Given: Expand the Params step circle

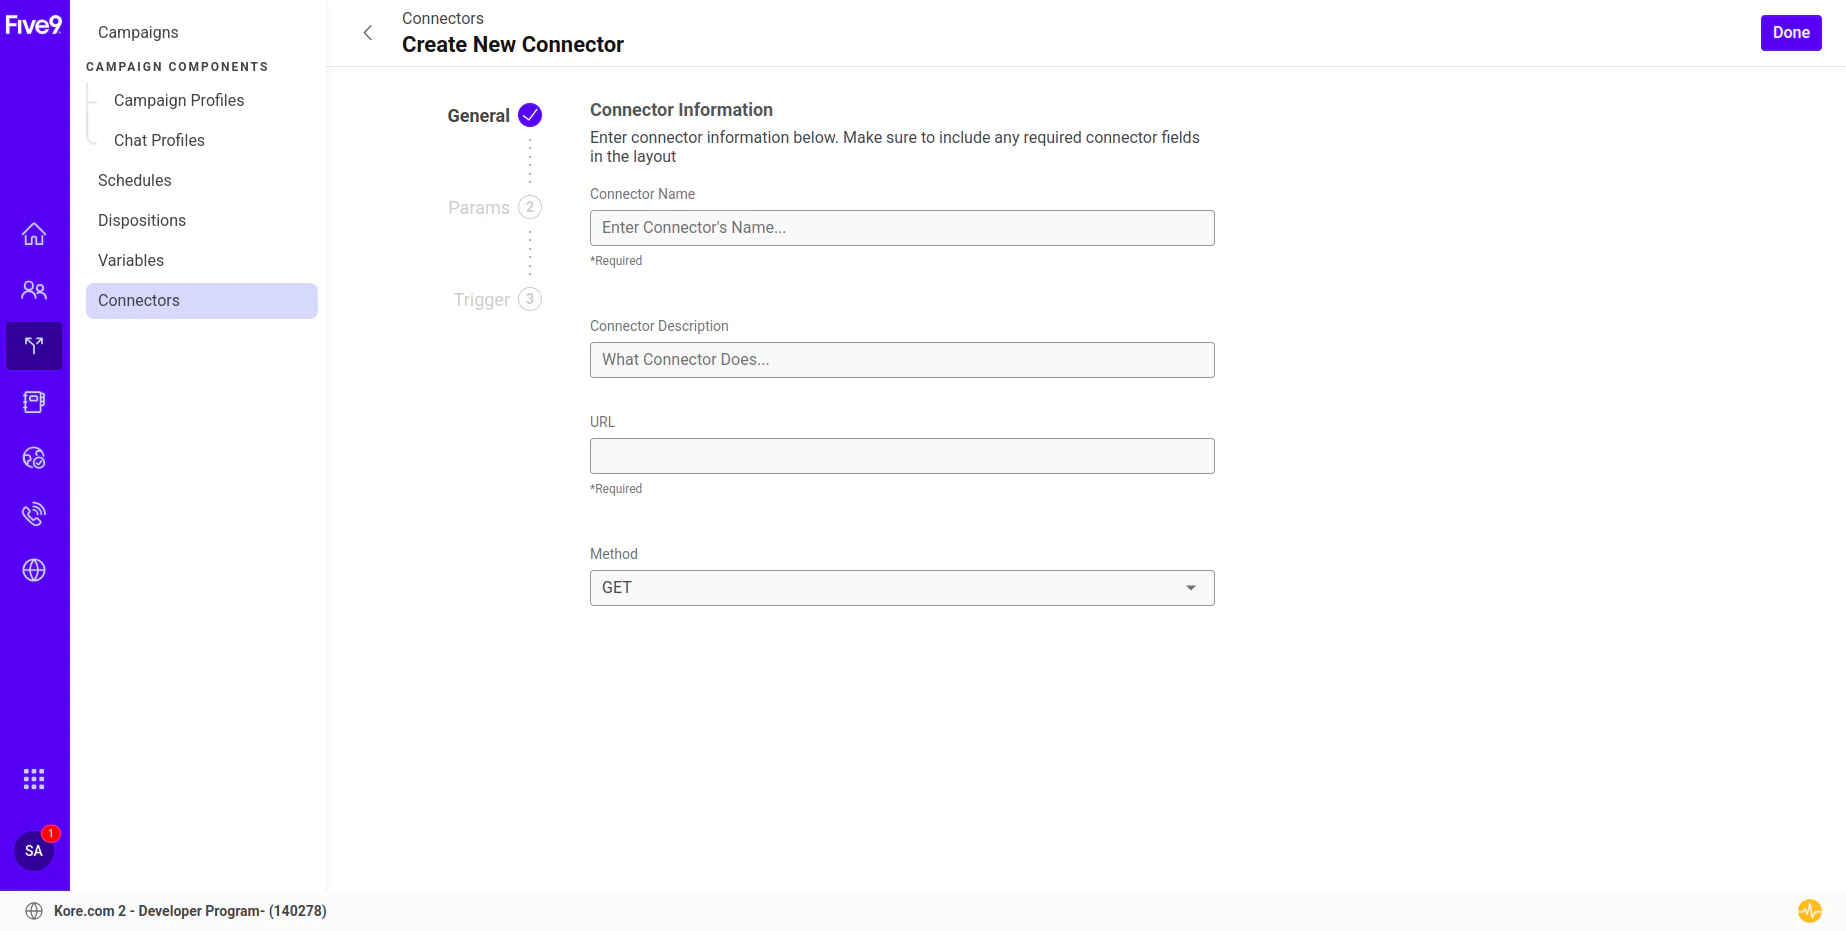Looking at the screenshot, I should tap(530, 207).
